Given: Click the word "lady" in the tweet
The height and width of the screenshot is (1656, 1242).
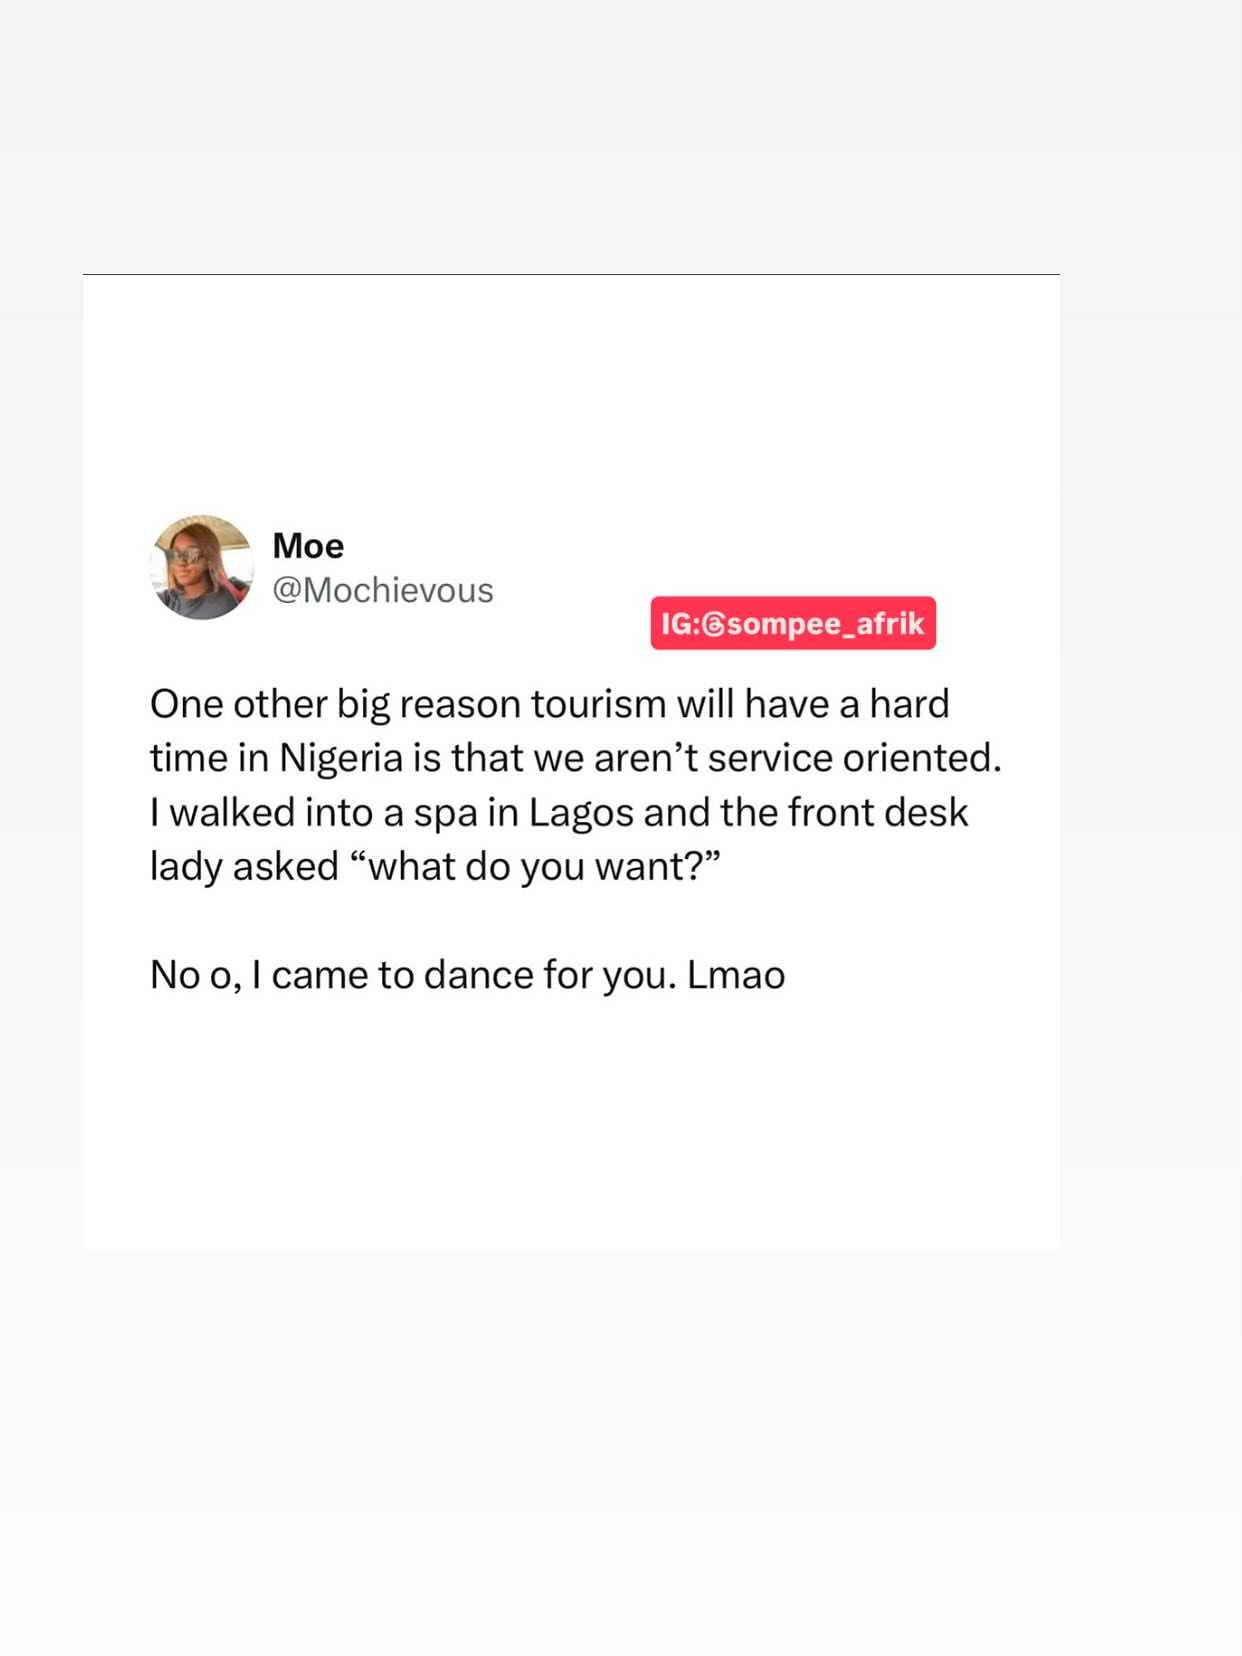Looking at the screenshot, I should pos(185,866).
